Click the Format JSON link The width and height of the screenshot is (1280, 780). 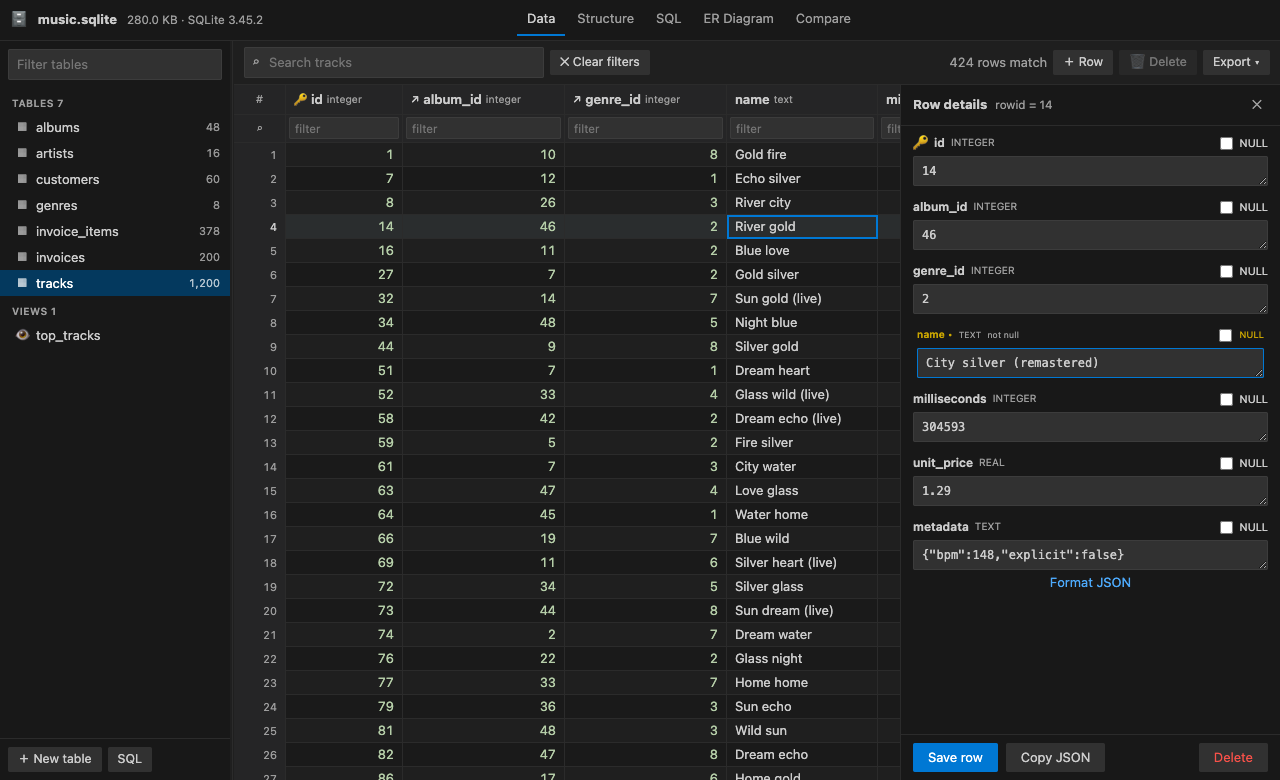coord(1090,582)
